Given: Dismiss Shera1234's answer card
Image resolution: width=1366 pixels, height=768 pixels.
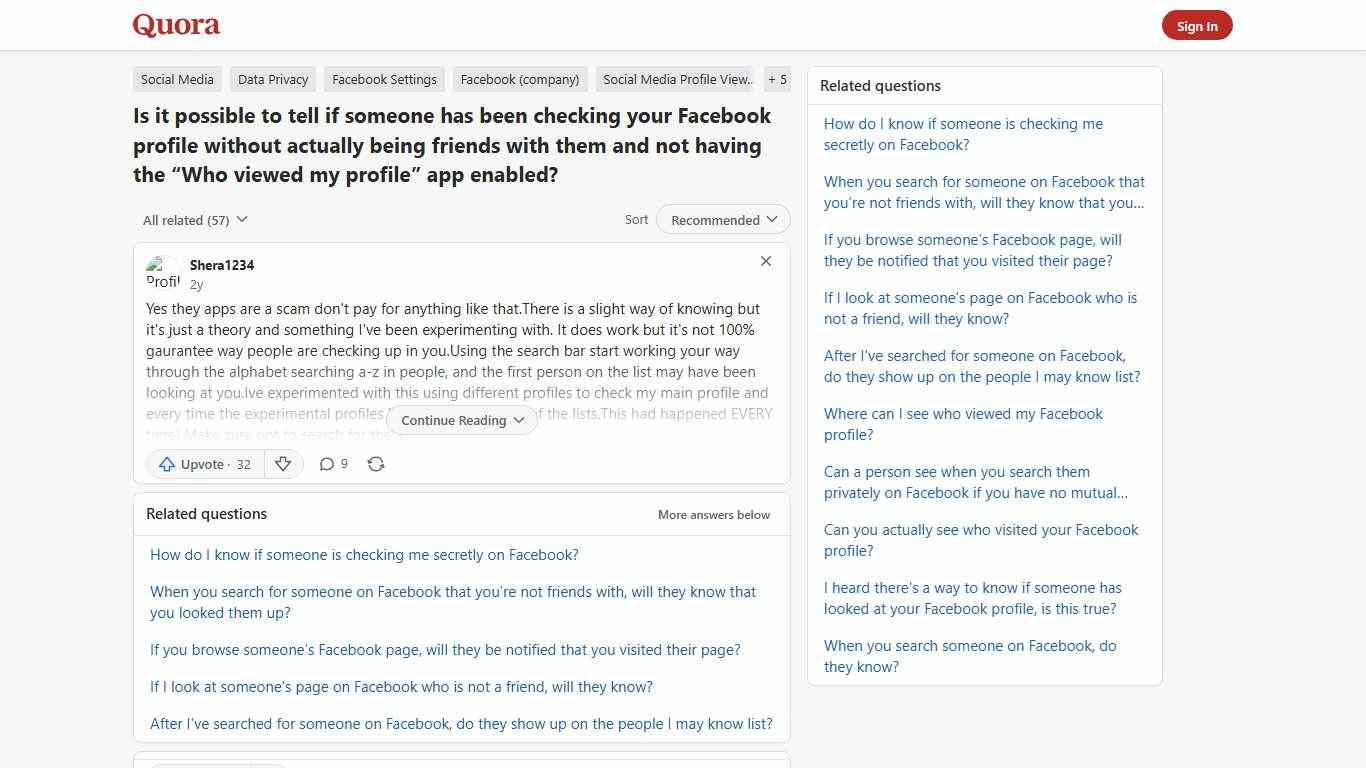Looking at the screenshot, I should tap(765, 261).
